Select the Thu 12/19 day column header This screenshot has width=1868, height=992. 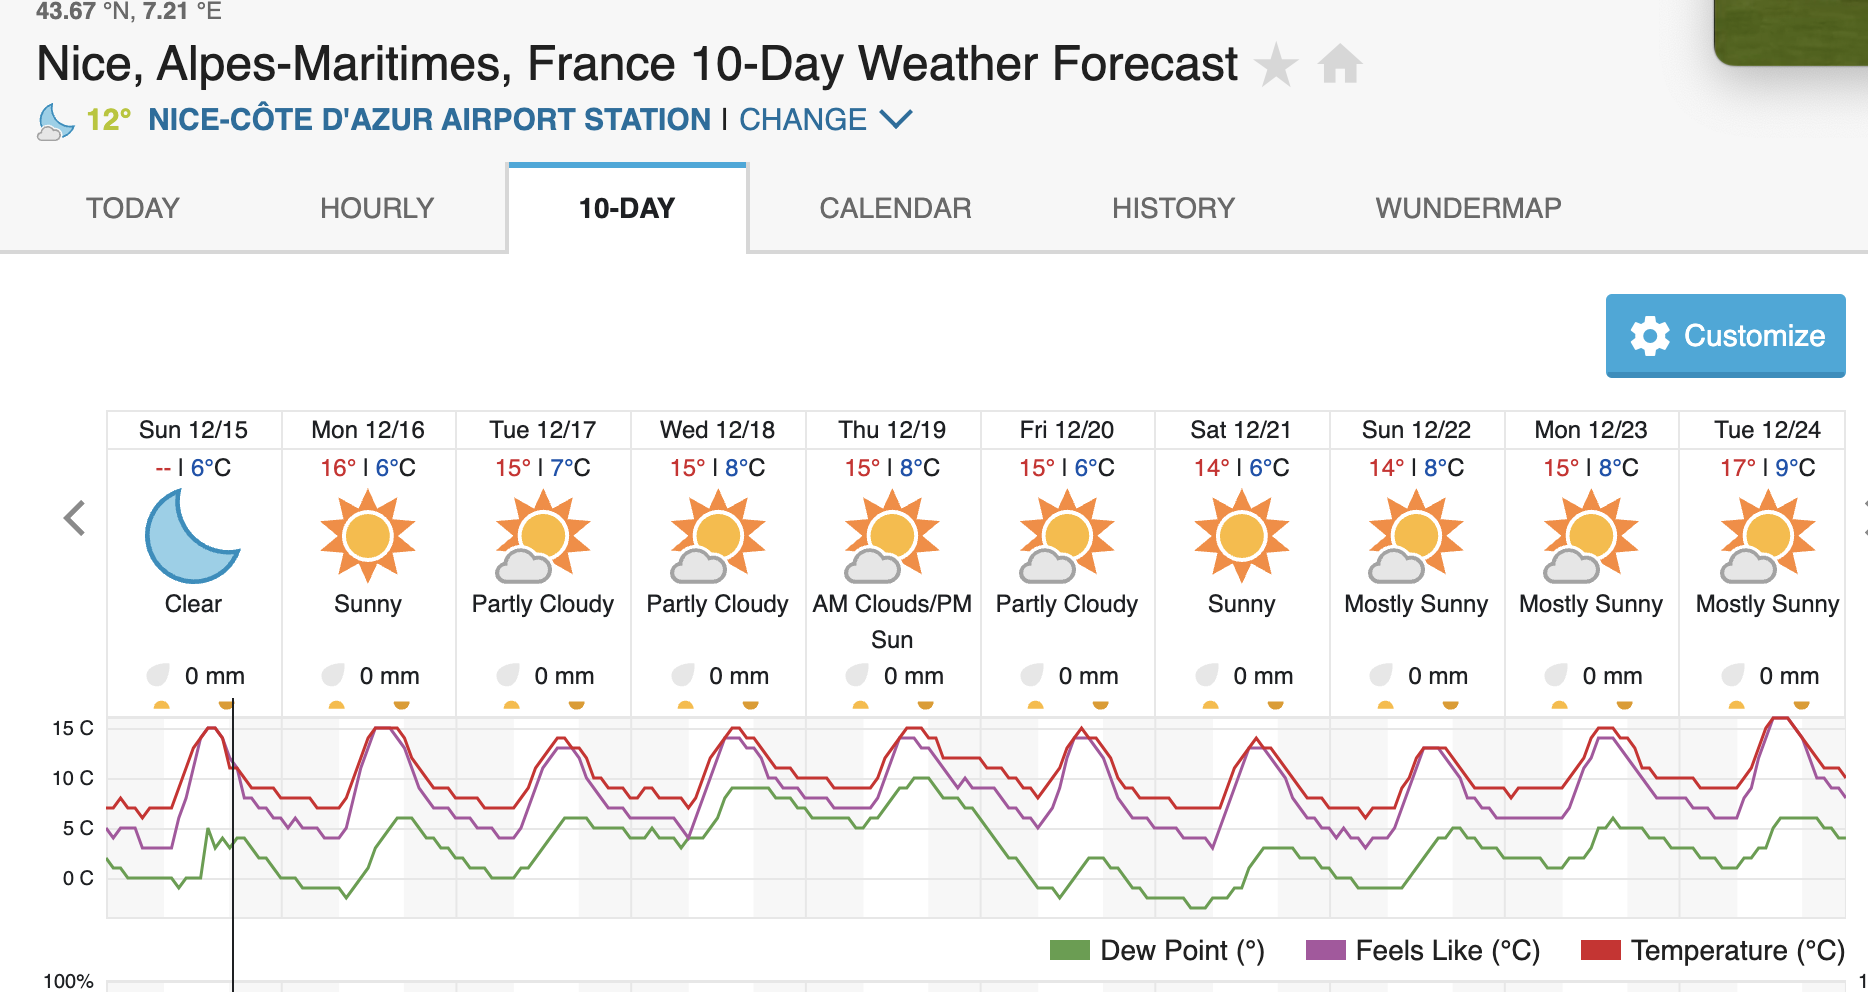pos(892,430)
